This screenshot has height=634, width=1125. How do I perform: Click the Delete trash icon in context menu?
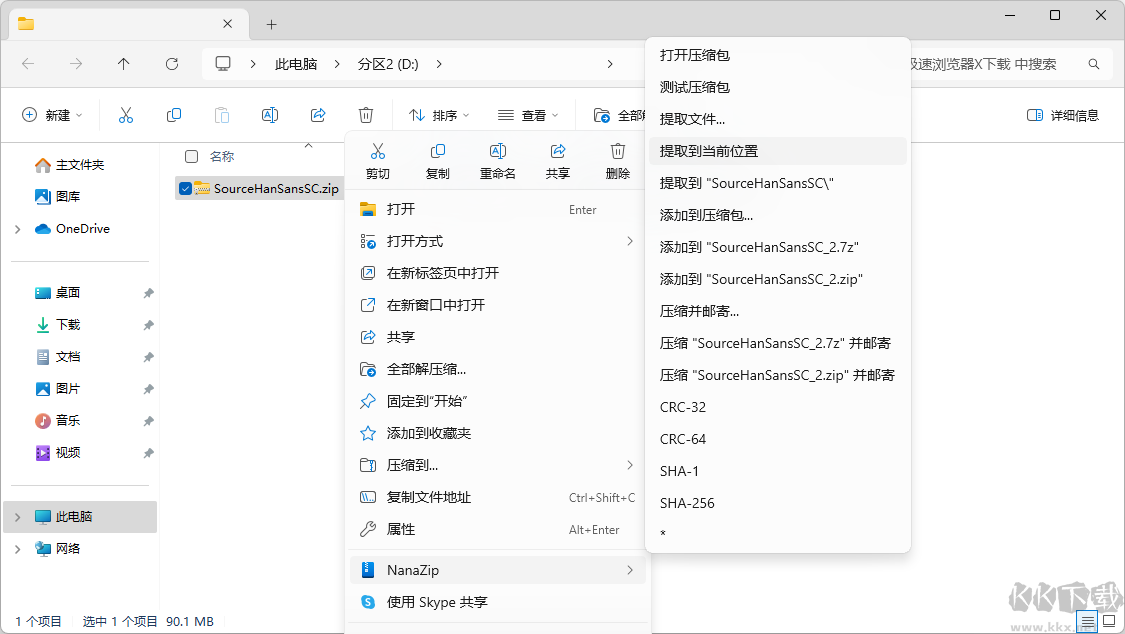618,152
